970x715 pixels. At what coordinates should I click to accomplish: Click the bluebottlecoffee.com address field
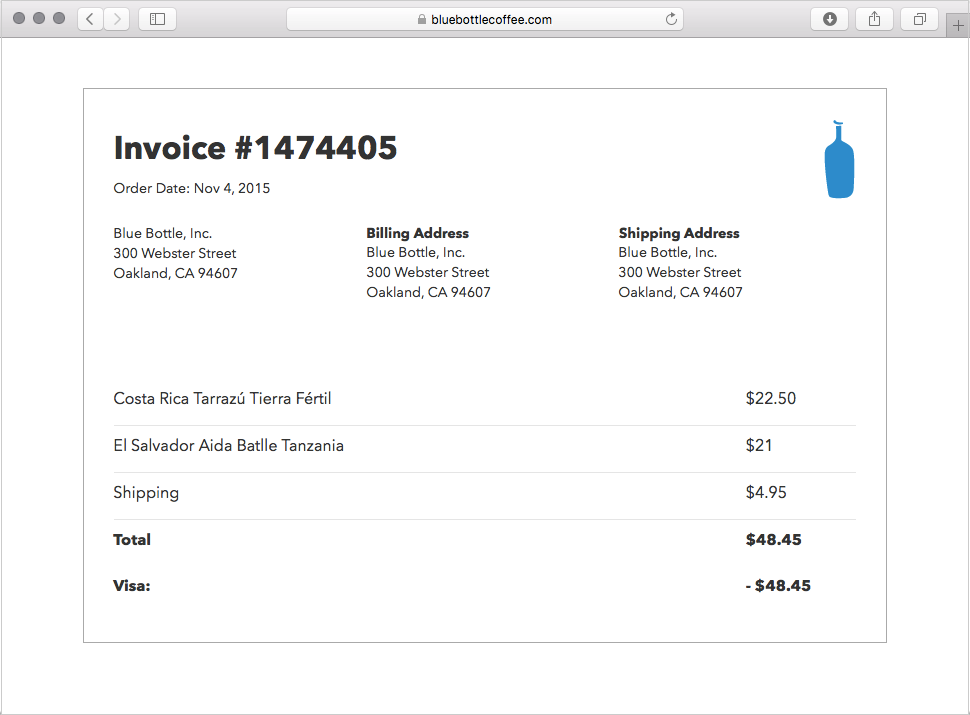[485, 19]
